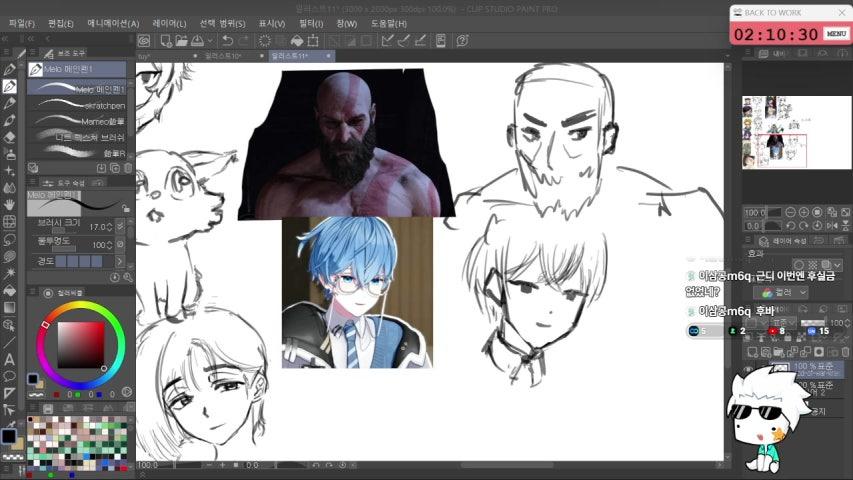The width and height of the screenshot is (853, 480).
Task: Click the Undo arrow in the command bar
Action: [227, 41]
